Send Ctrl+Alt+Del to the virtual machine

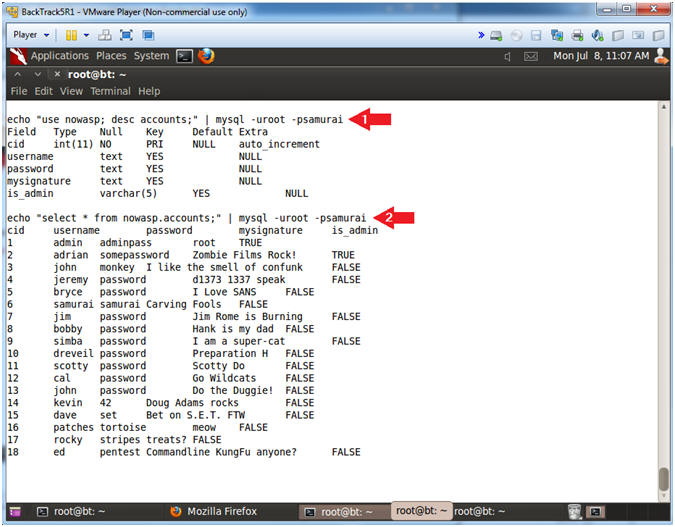pos(105,35)
